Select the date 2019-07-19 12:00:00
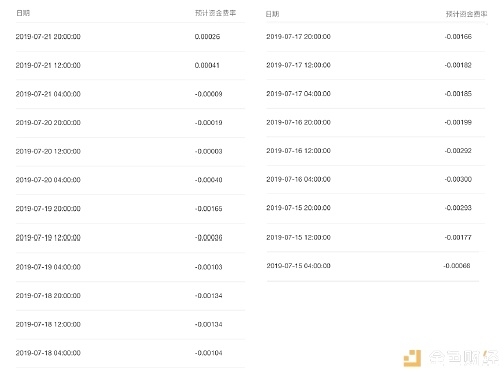Viewport: 504px width, 372px height. tap(48, 238)
